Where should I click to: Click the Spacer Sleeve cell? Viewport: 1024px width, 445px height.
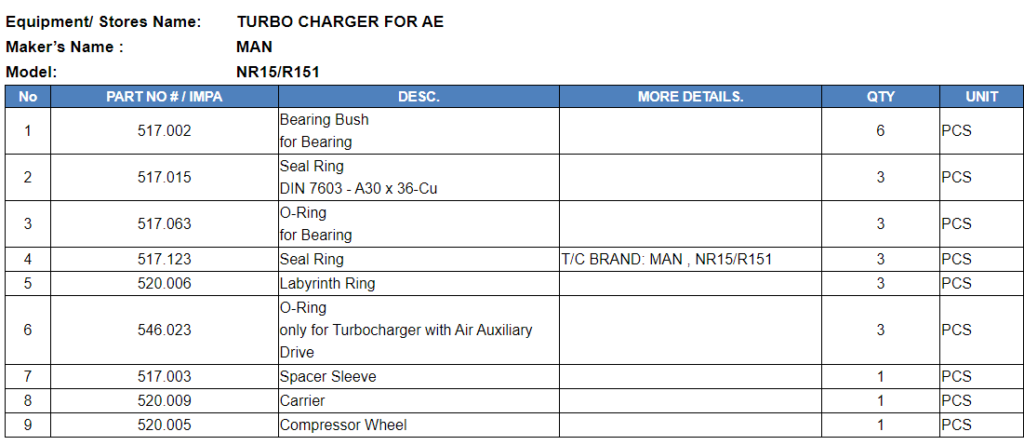click(x=328, y=377)
